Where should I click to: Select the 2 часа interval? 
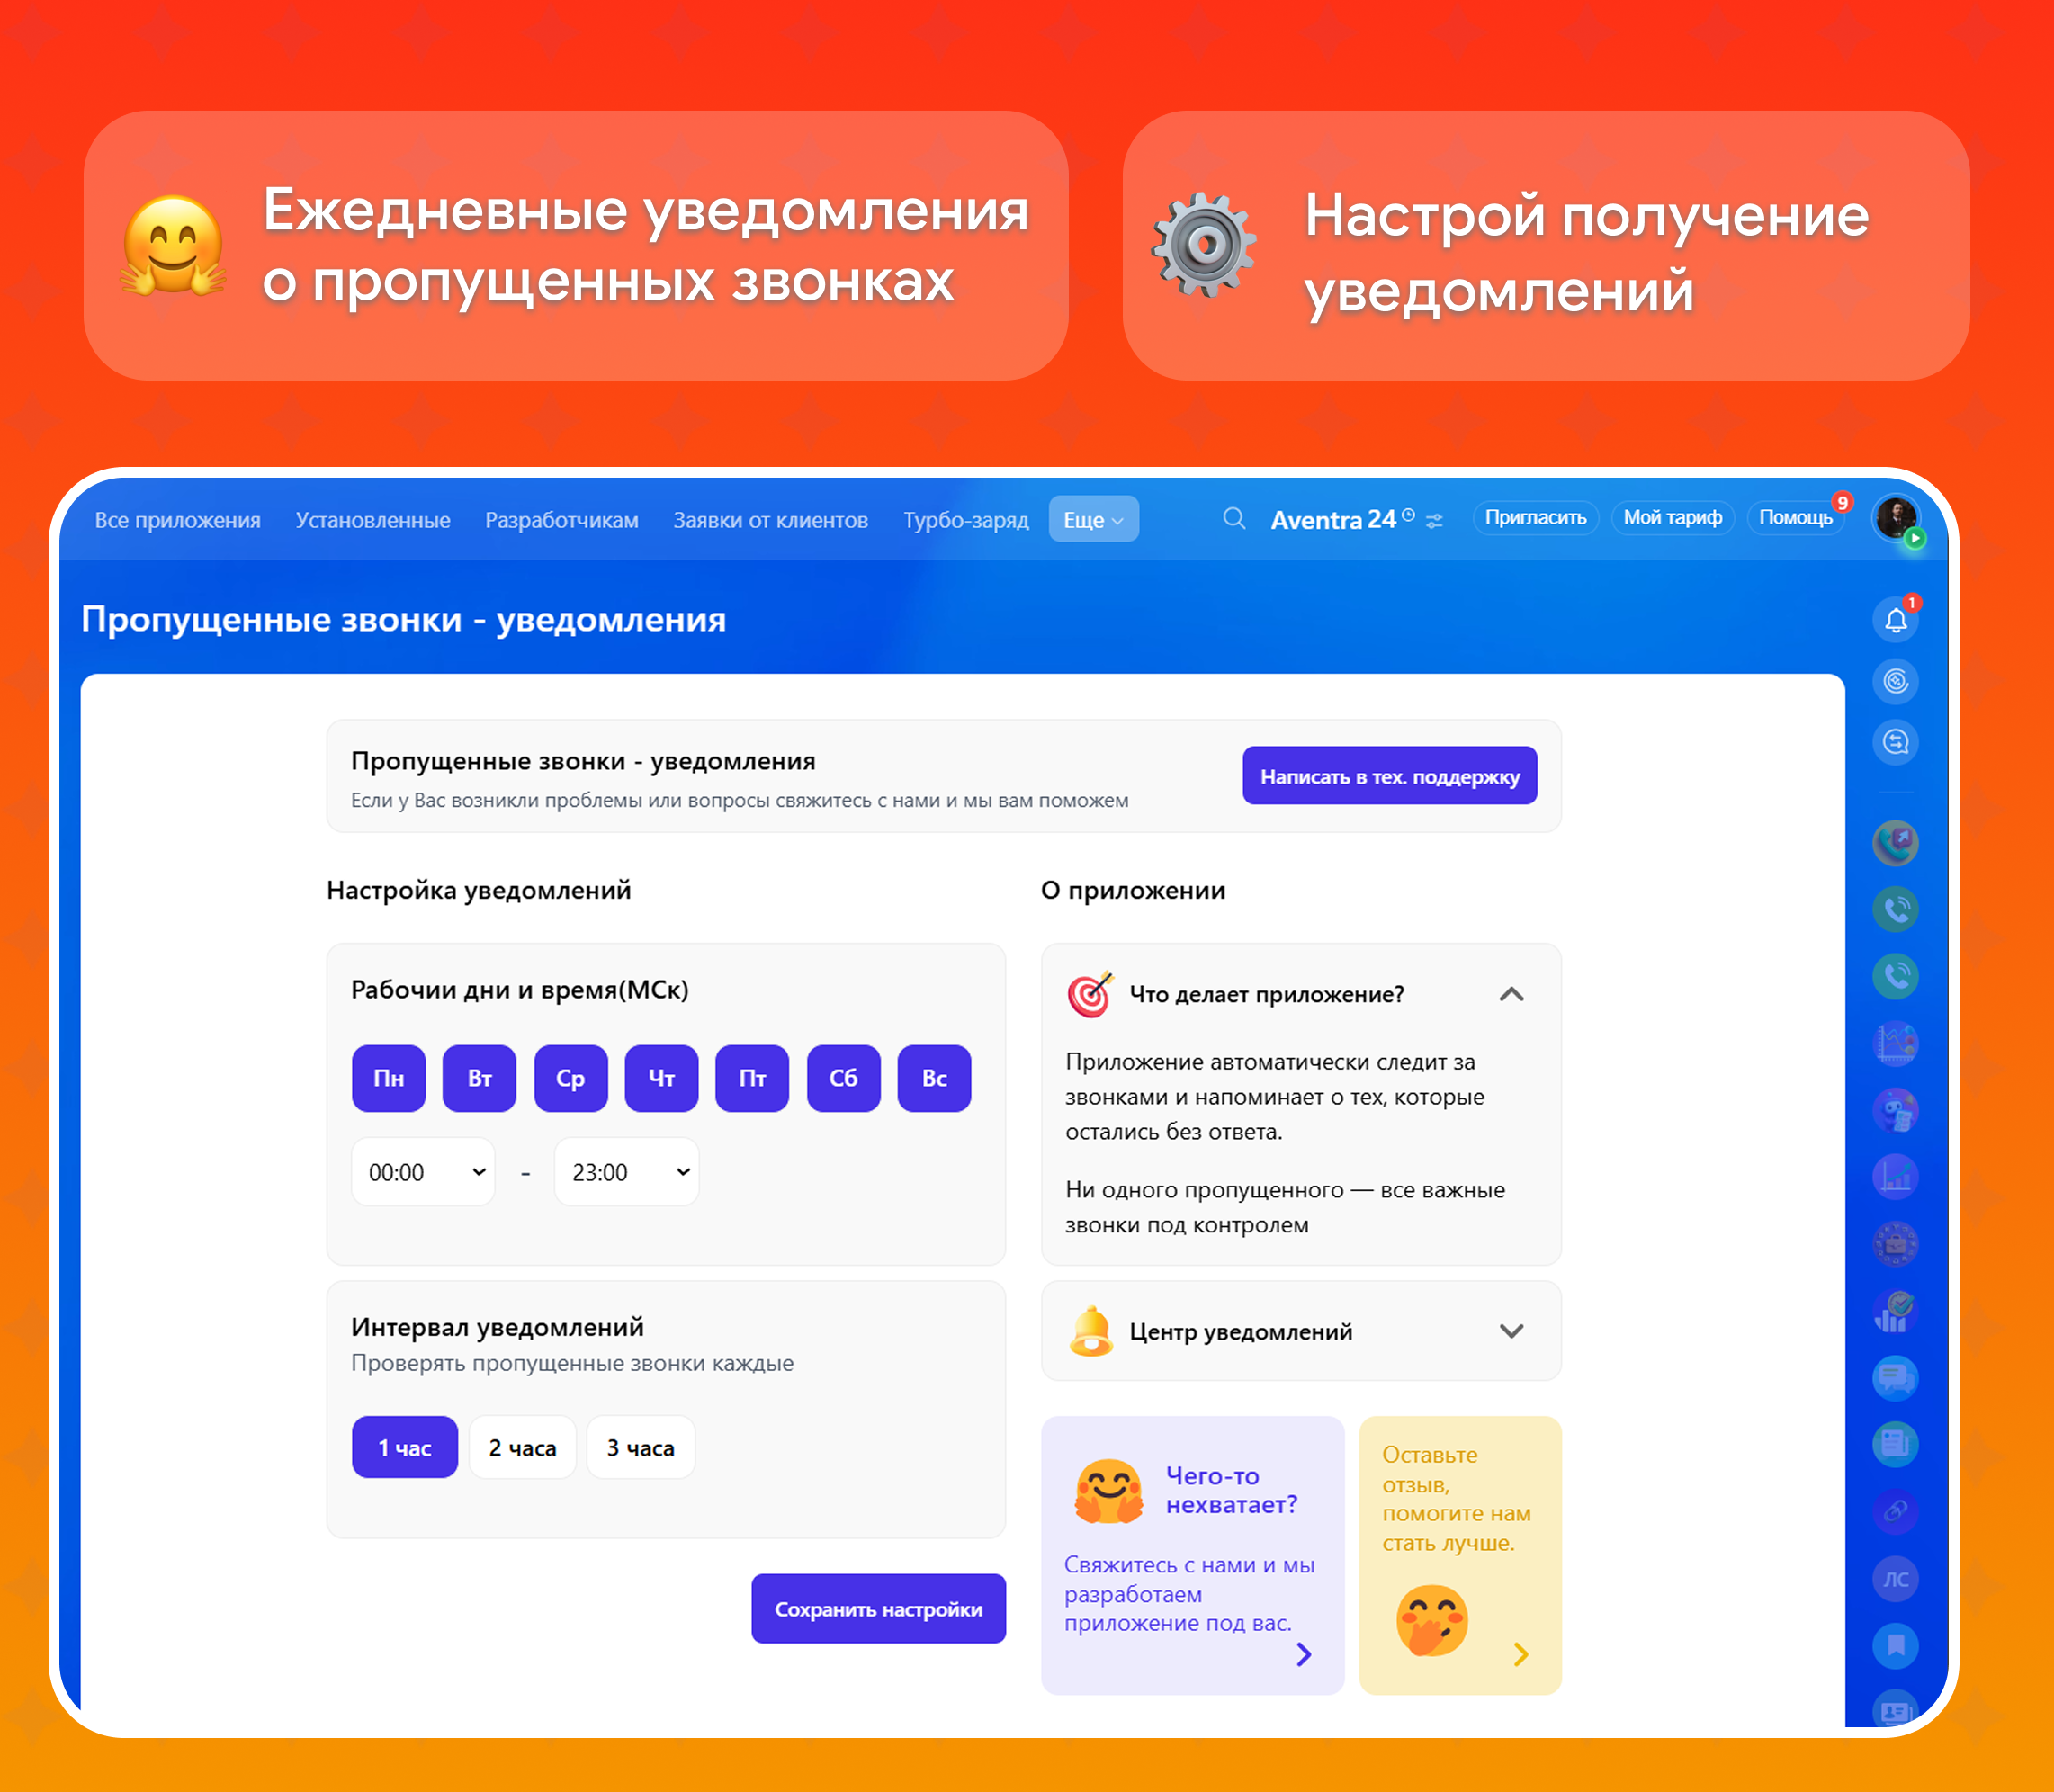click(522, 1447)
